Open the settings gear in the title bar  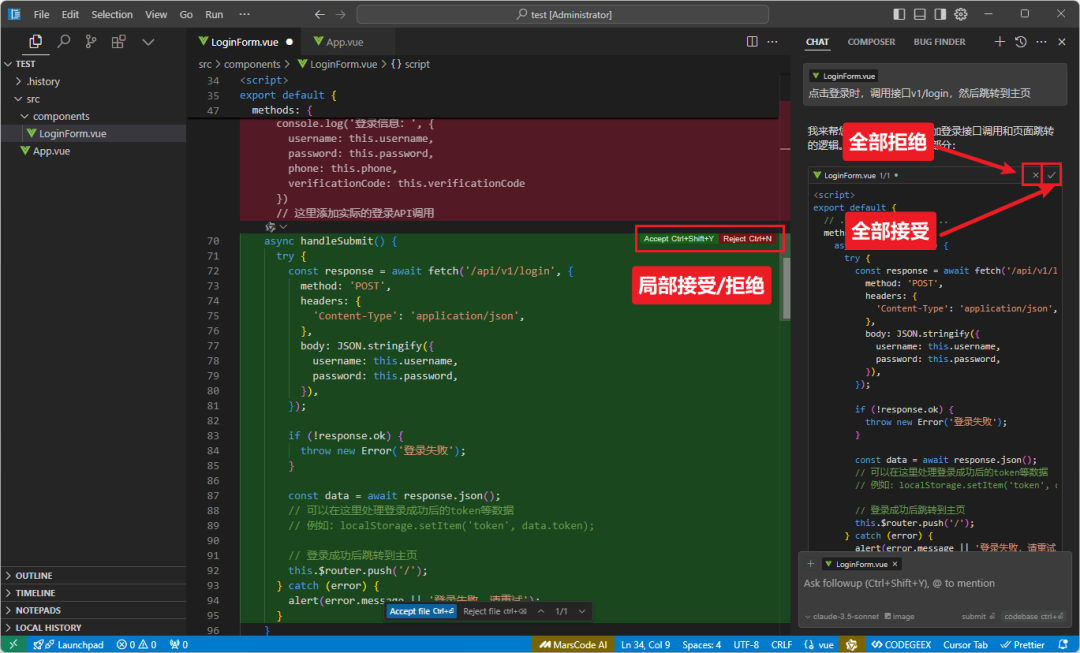(x=961, y=14)
